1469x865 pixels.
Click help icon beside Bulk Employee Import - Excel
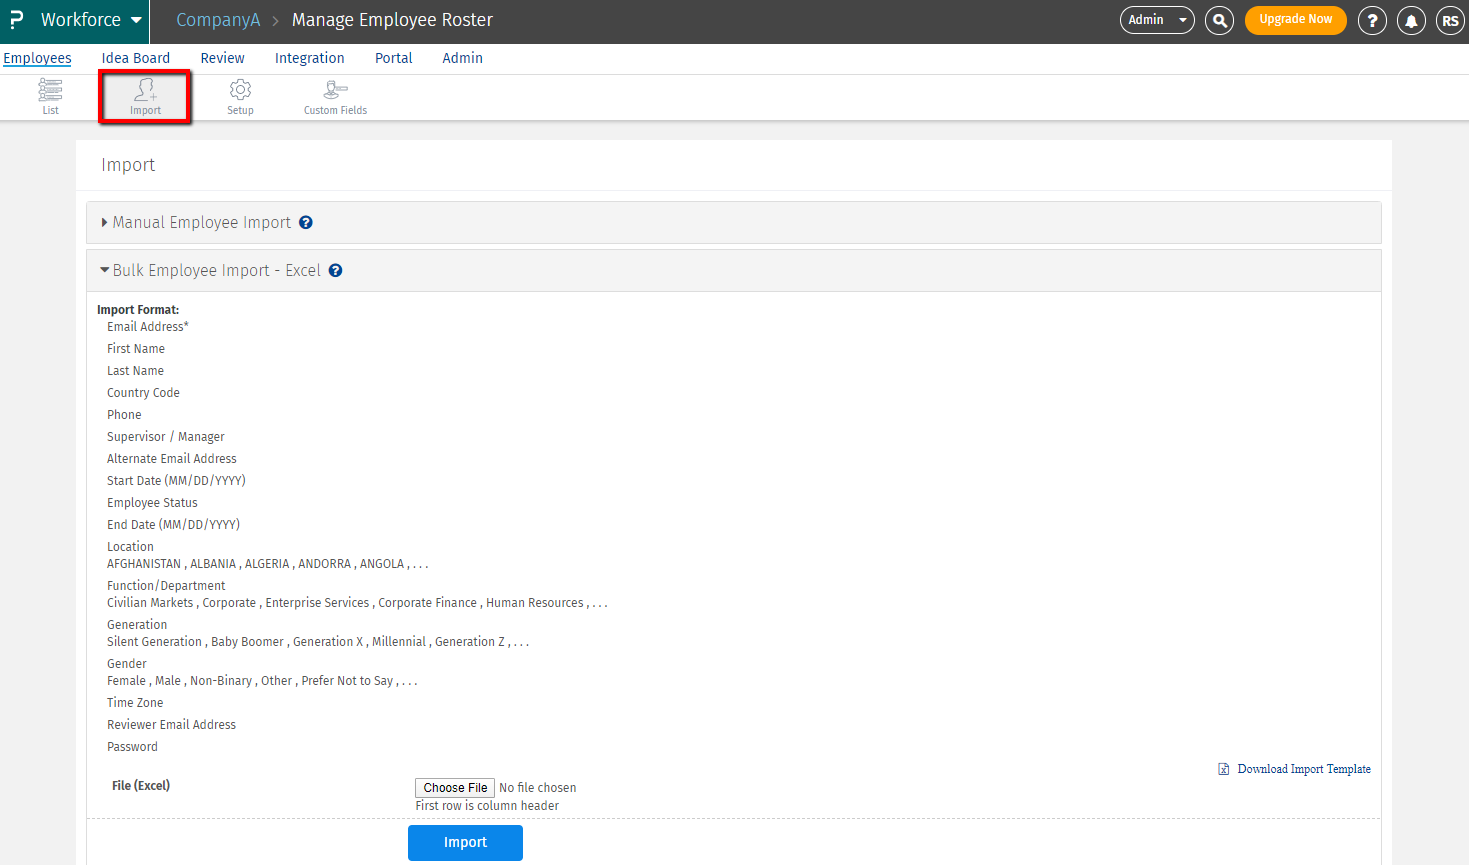point(336,271)
